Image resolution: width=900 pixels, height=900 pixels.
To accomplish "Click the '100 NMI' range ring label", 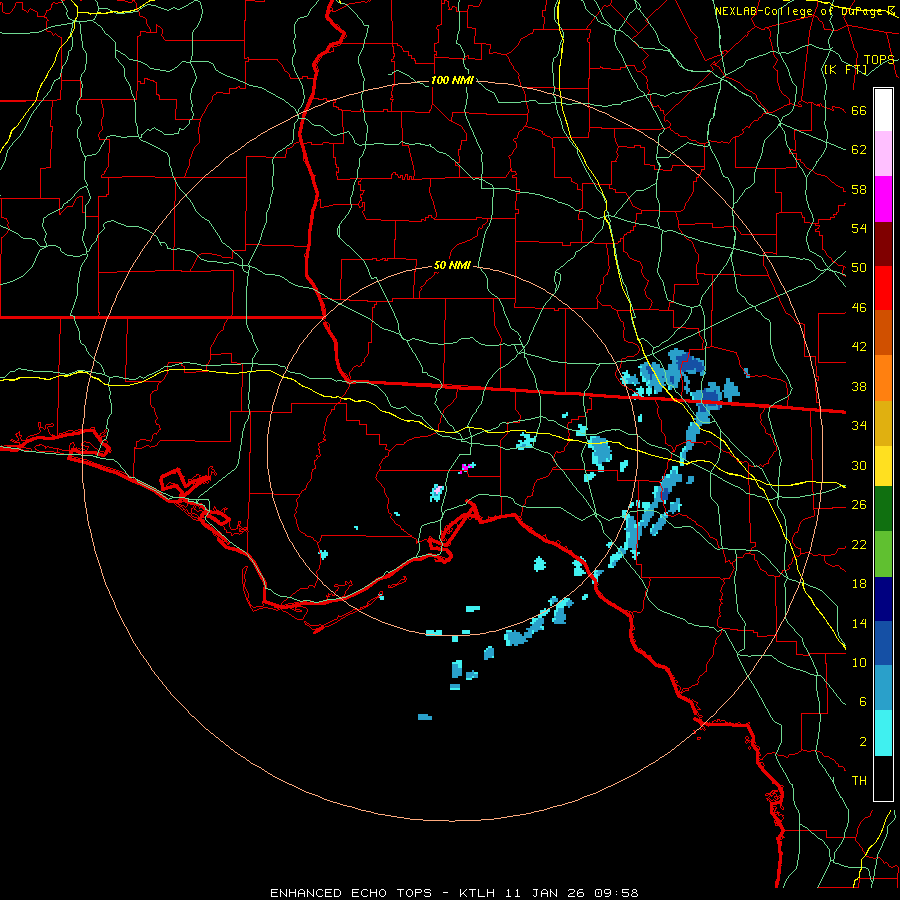I will point(452,80).
